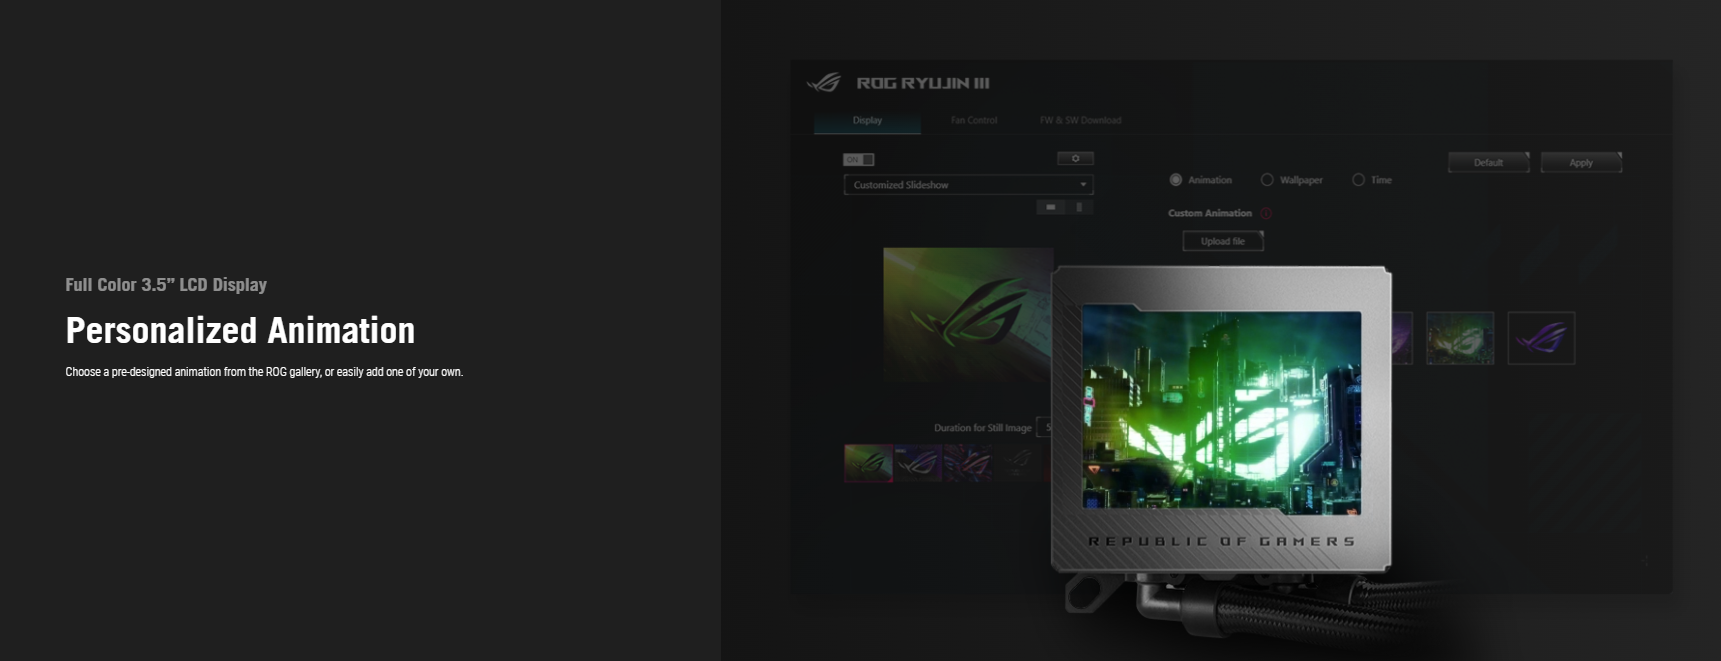Screen dimensions: 1721x661
Task: Switch to the Fan Control tab
Action: pyautogui.click(x=973, y=120)
